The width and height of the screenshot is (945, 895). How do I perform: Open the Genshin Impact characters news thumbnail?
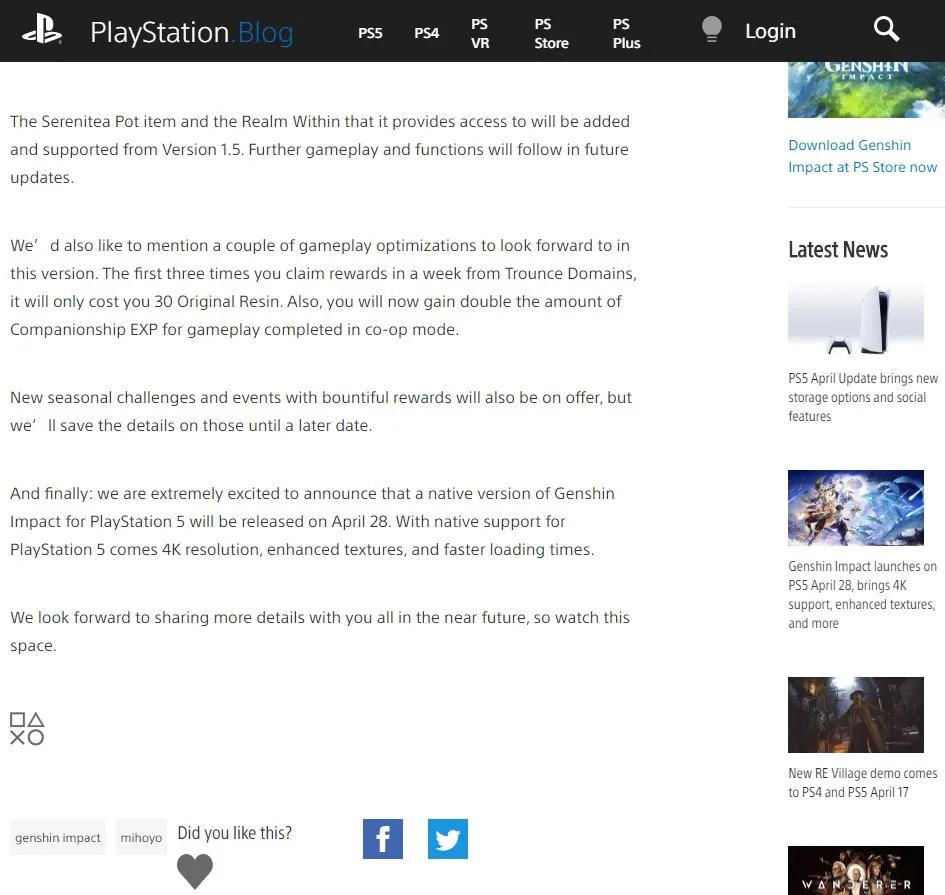856,507
